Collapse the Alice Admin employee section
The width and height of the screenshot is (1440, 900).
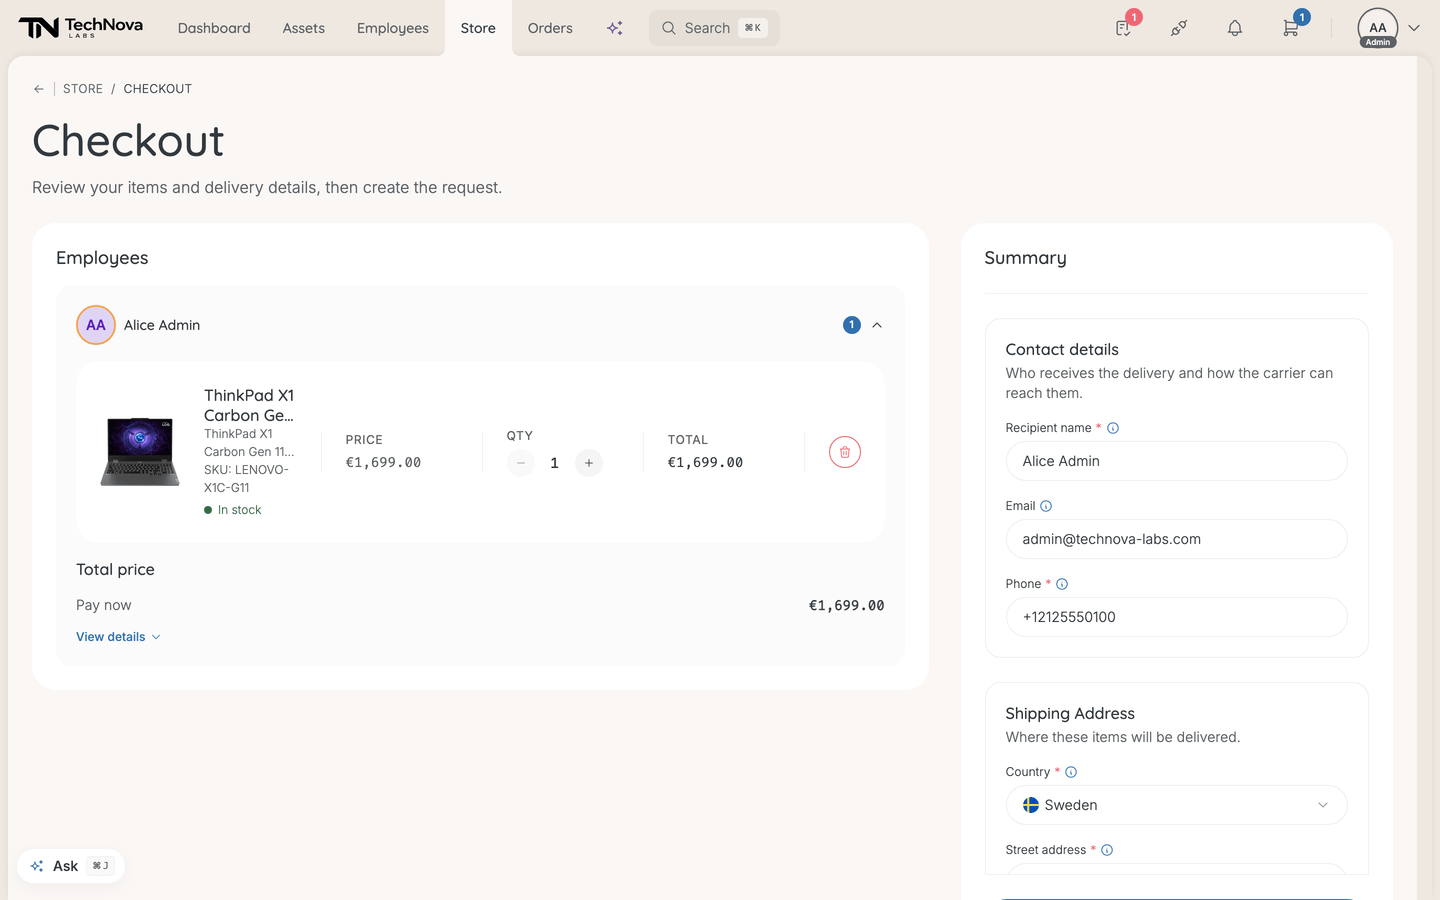877,325
